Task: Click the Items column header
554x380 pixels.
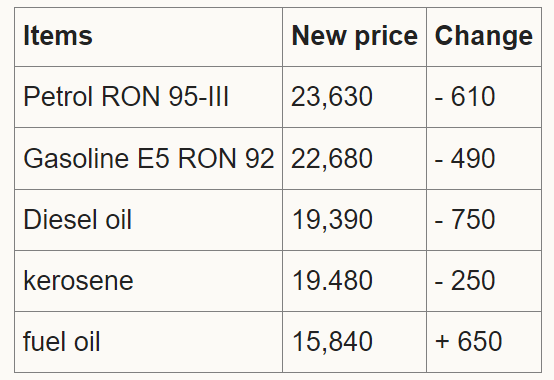Action: click(148, 37)
